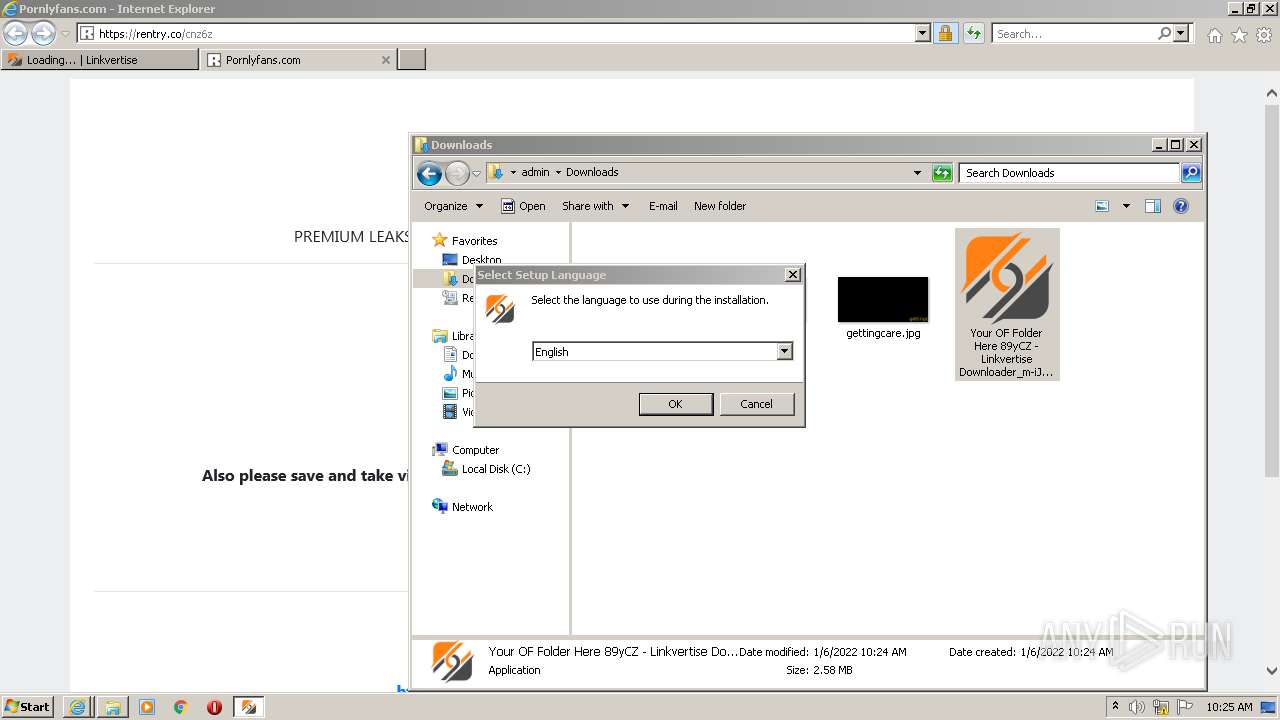Toggle the preview pane icon

pos(1153,206)
